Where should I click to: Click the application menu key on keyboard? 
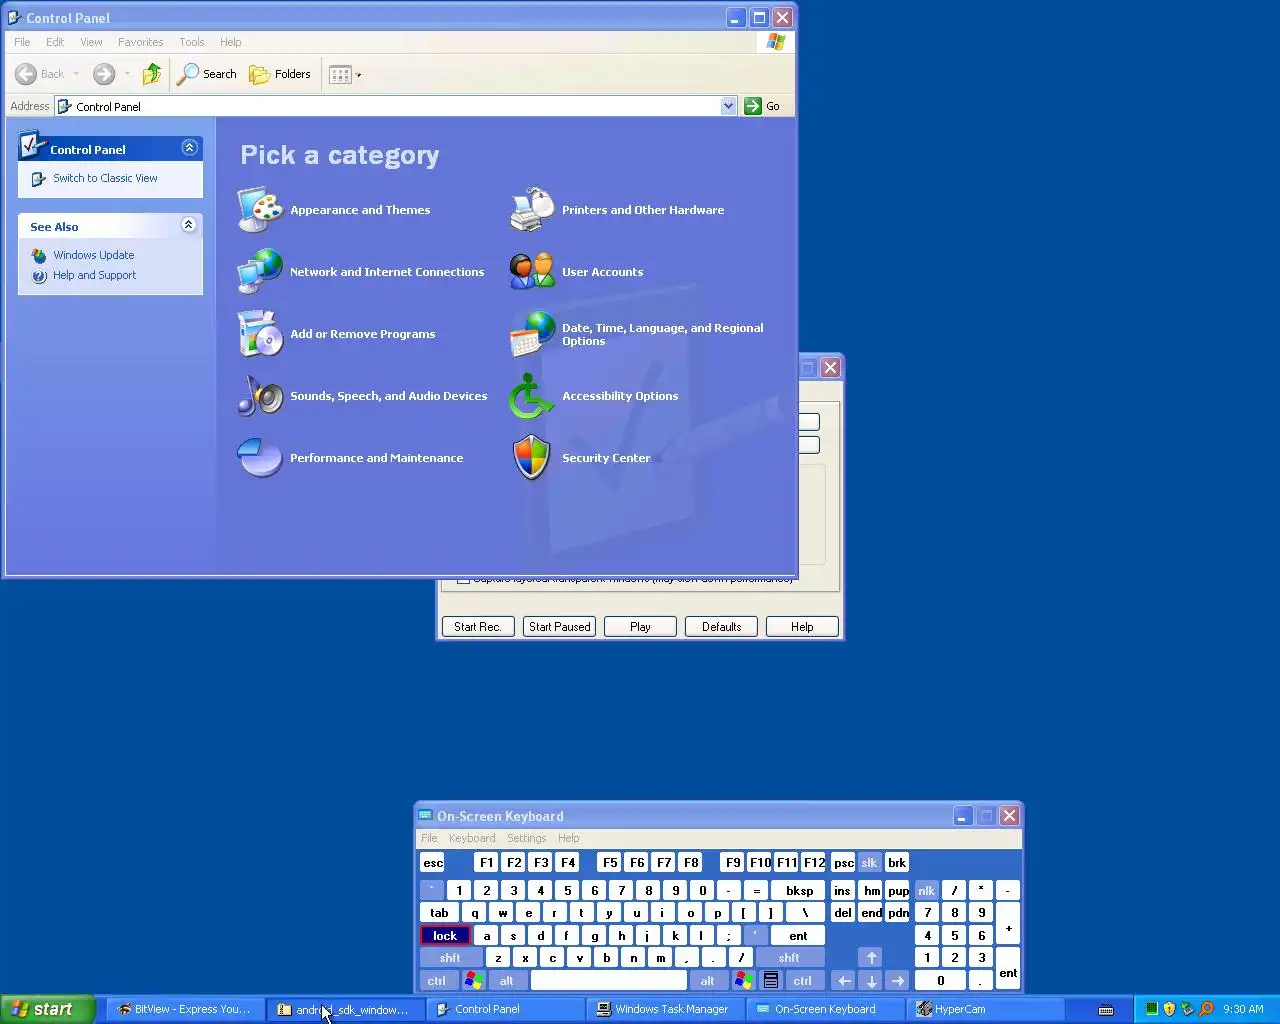coord(771,981)
